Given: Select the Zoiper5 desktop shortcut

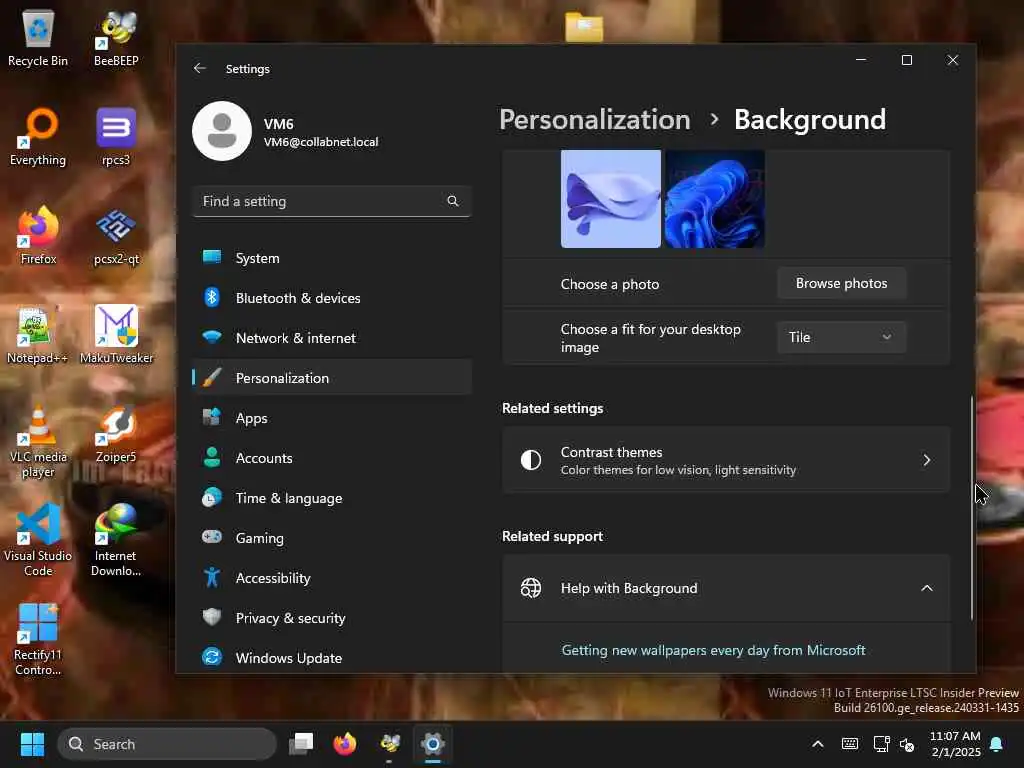Looking at the screenshot, I should (x=116, y=434).
